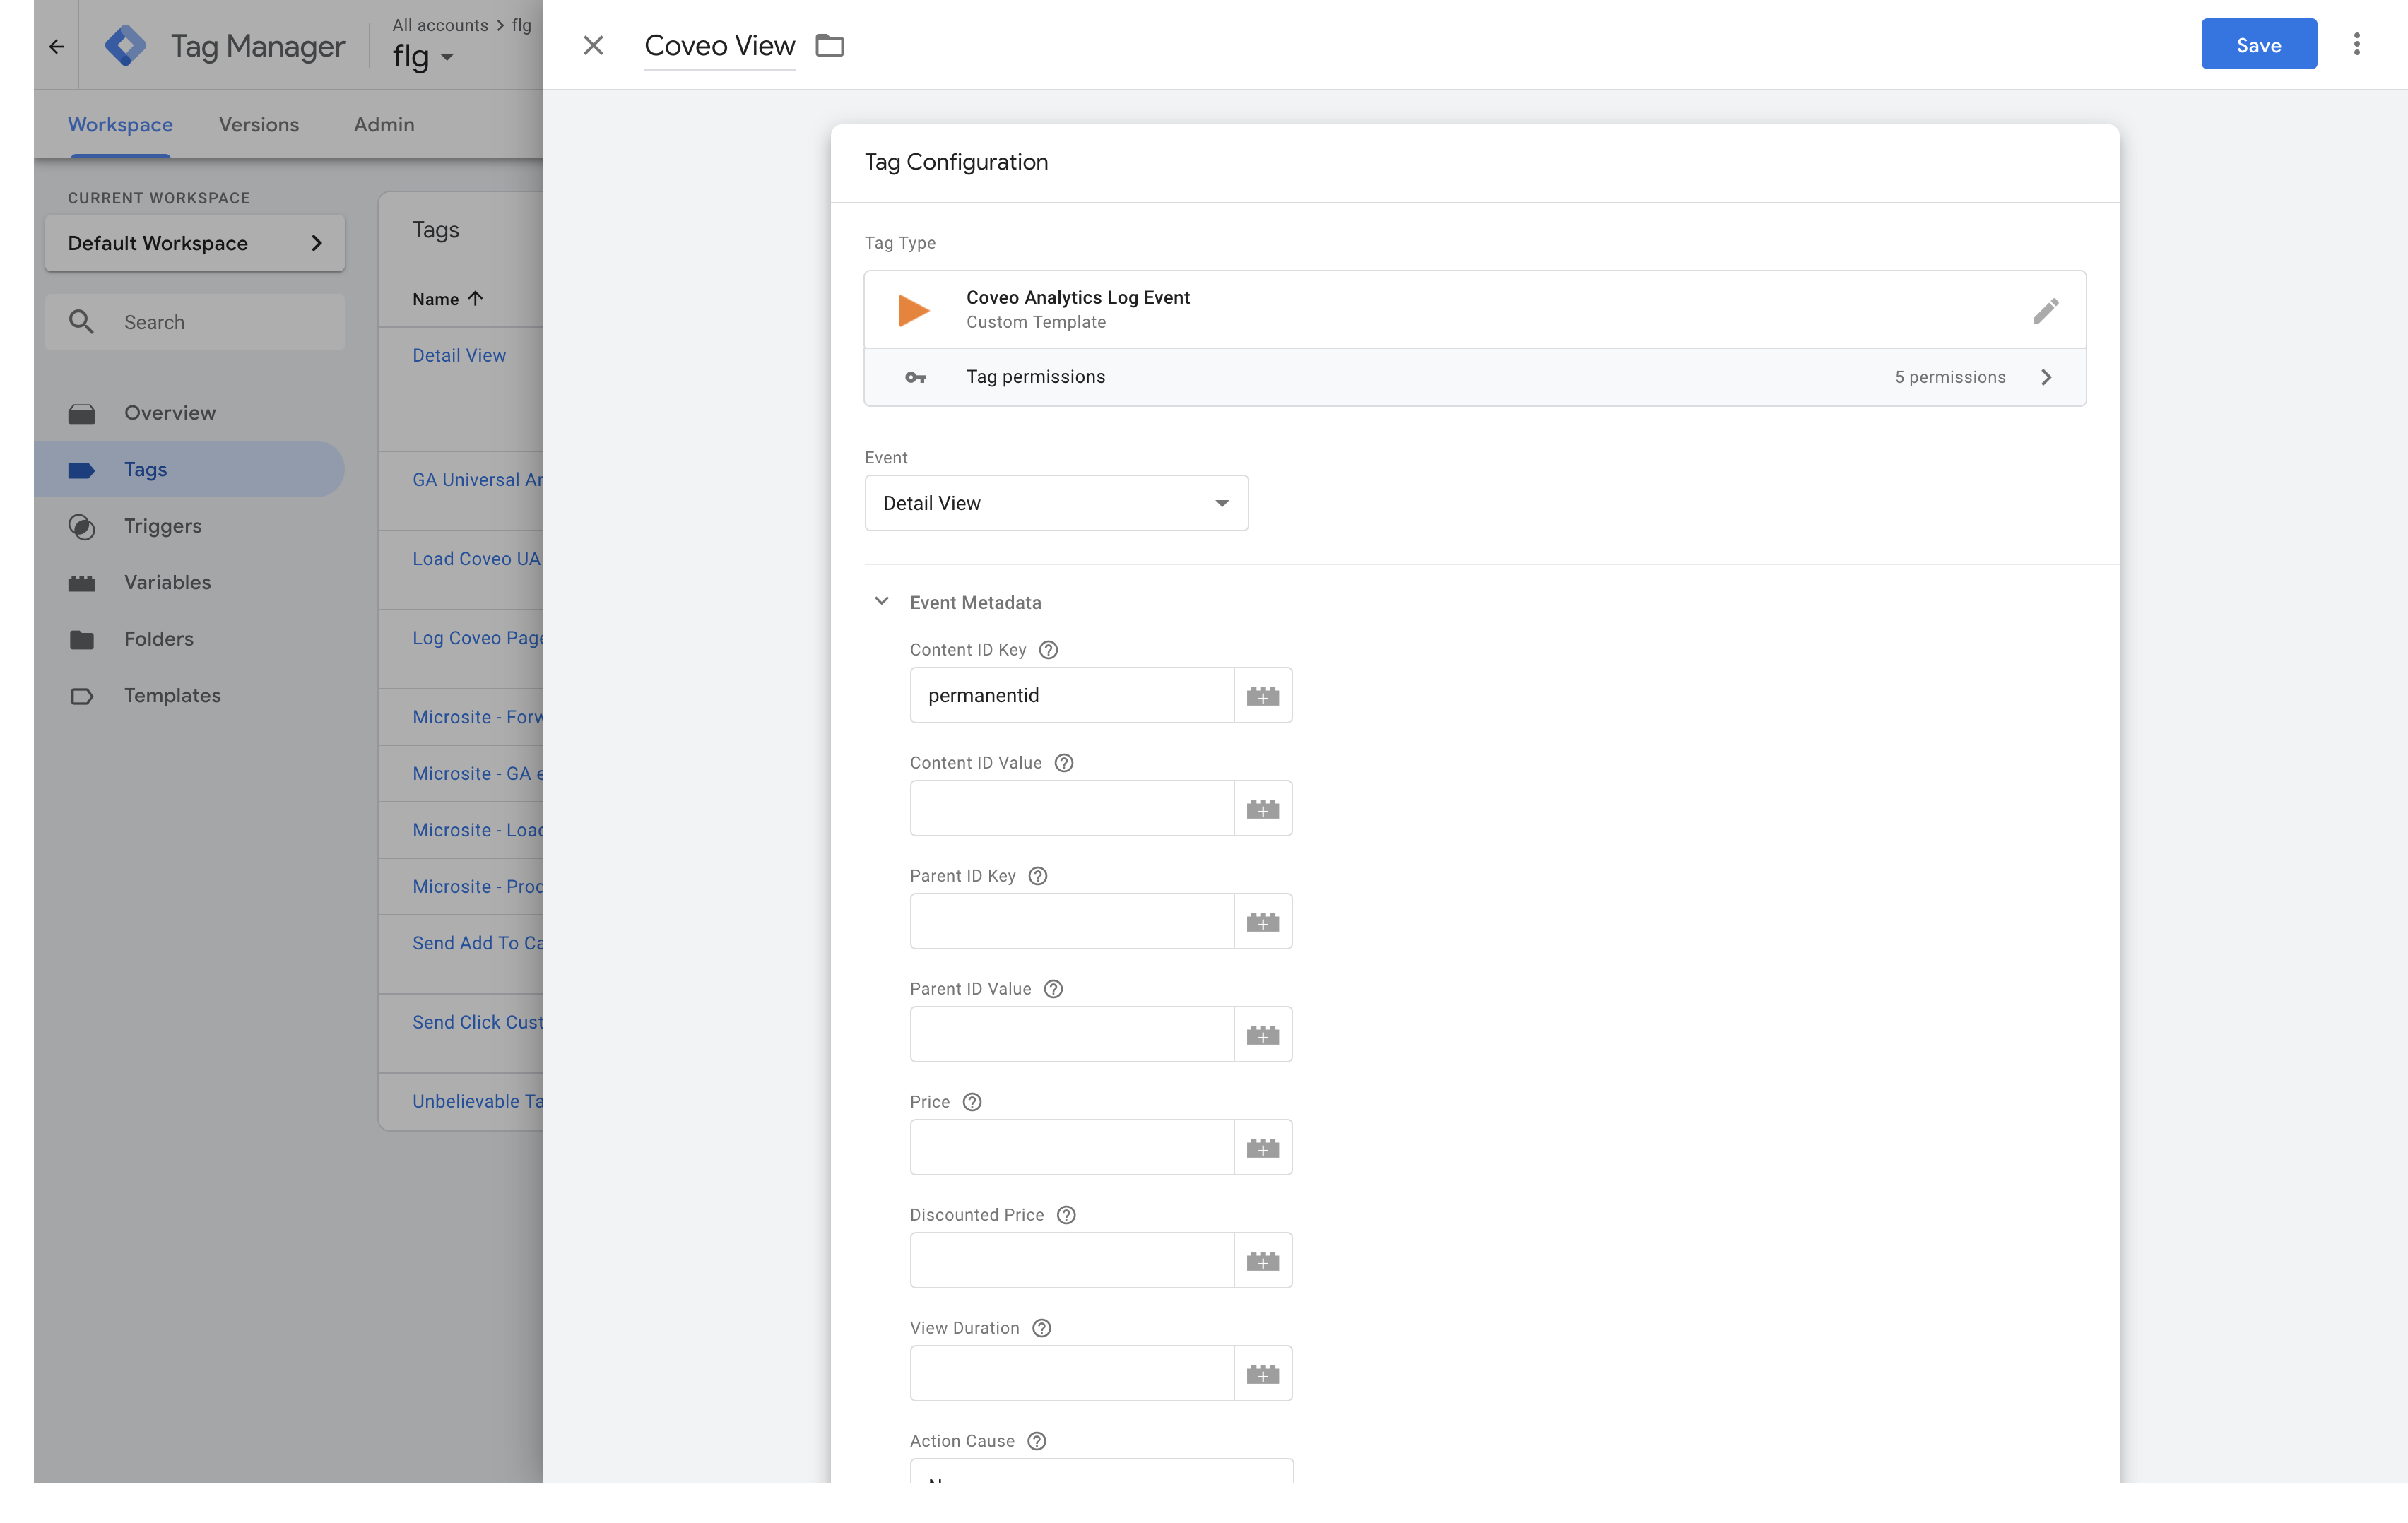Open the Detail View tag link
2408x1523 pixels.
pyautogui.click(x=459, y=355)
